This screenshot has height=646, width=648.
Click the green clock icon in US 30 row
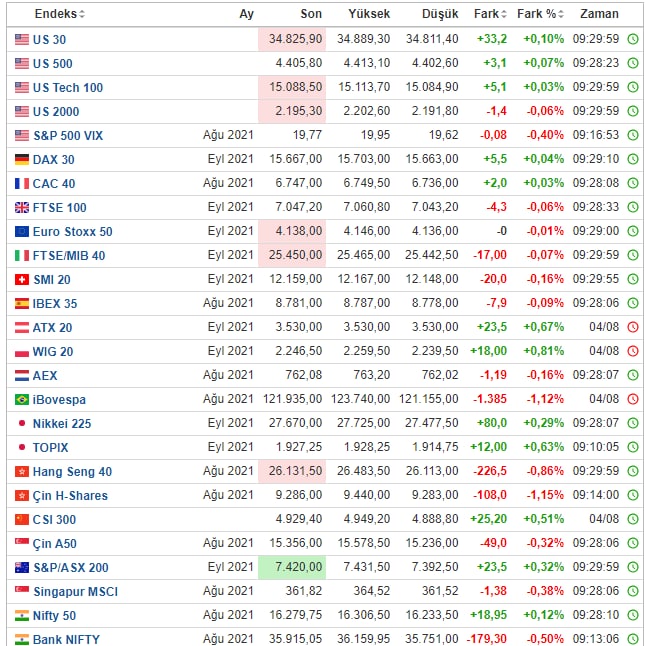tap(633, 39)
